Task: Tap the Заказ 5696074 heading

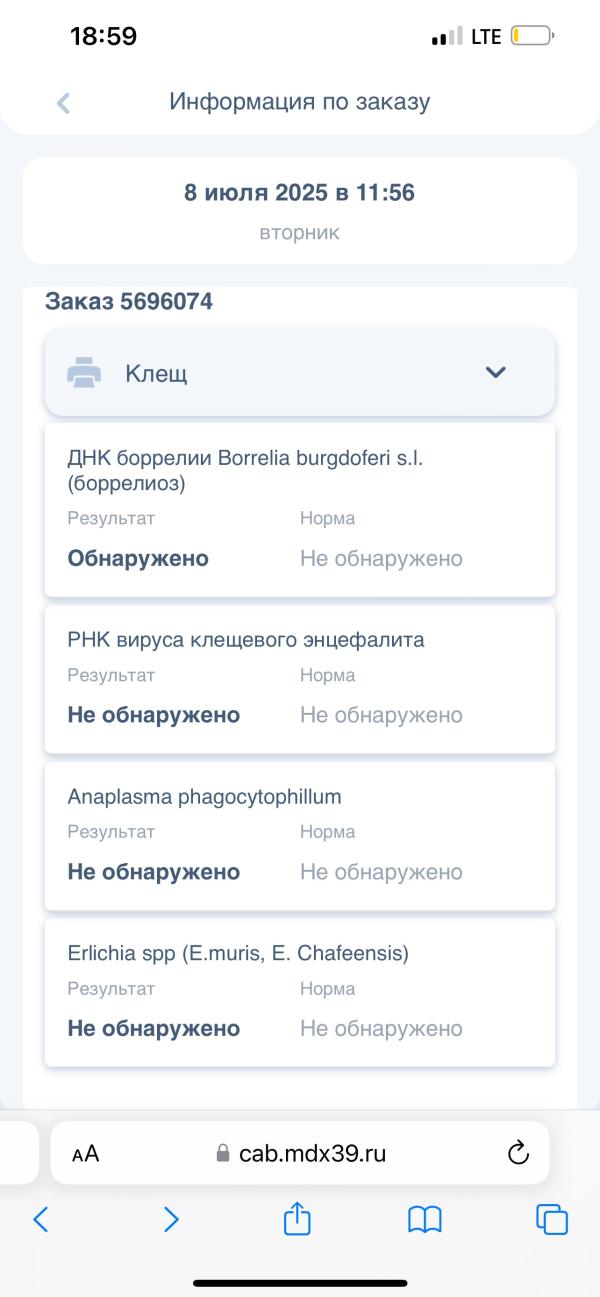Action: point(129,301)
